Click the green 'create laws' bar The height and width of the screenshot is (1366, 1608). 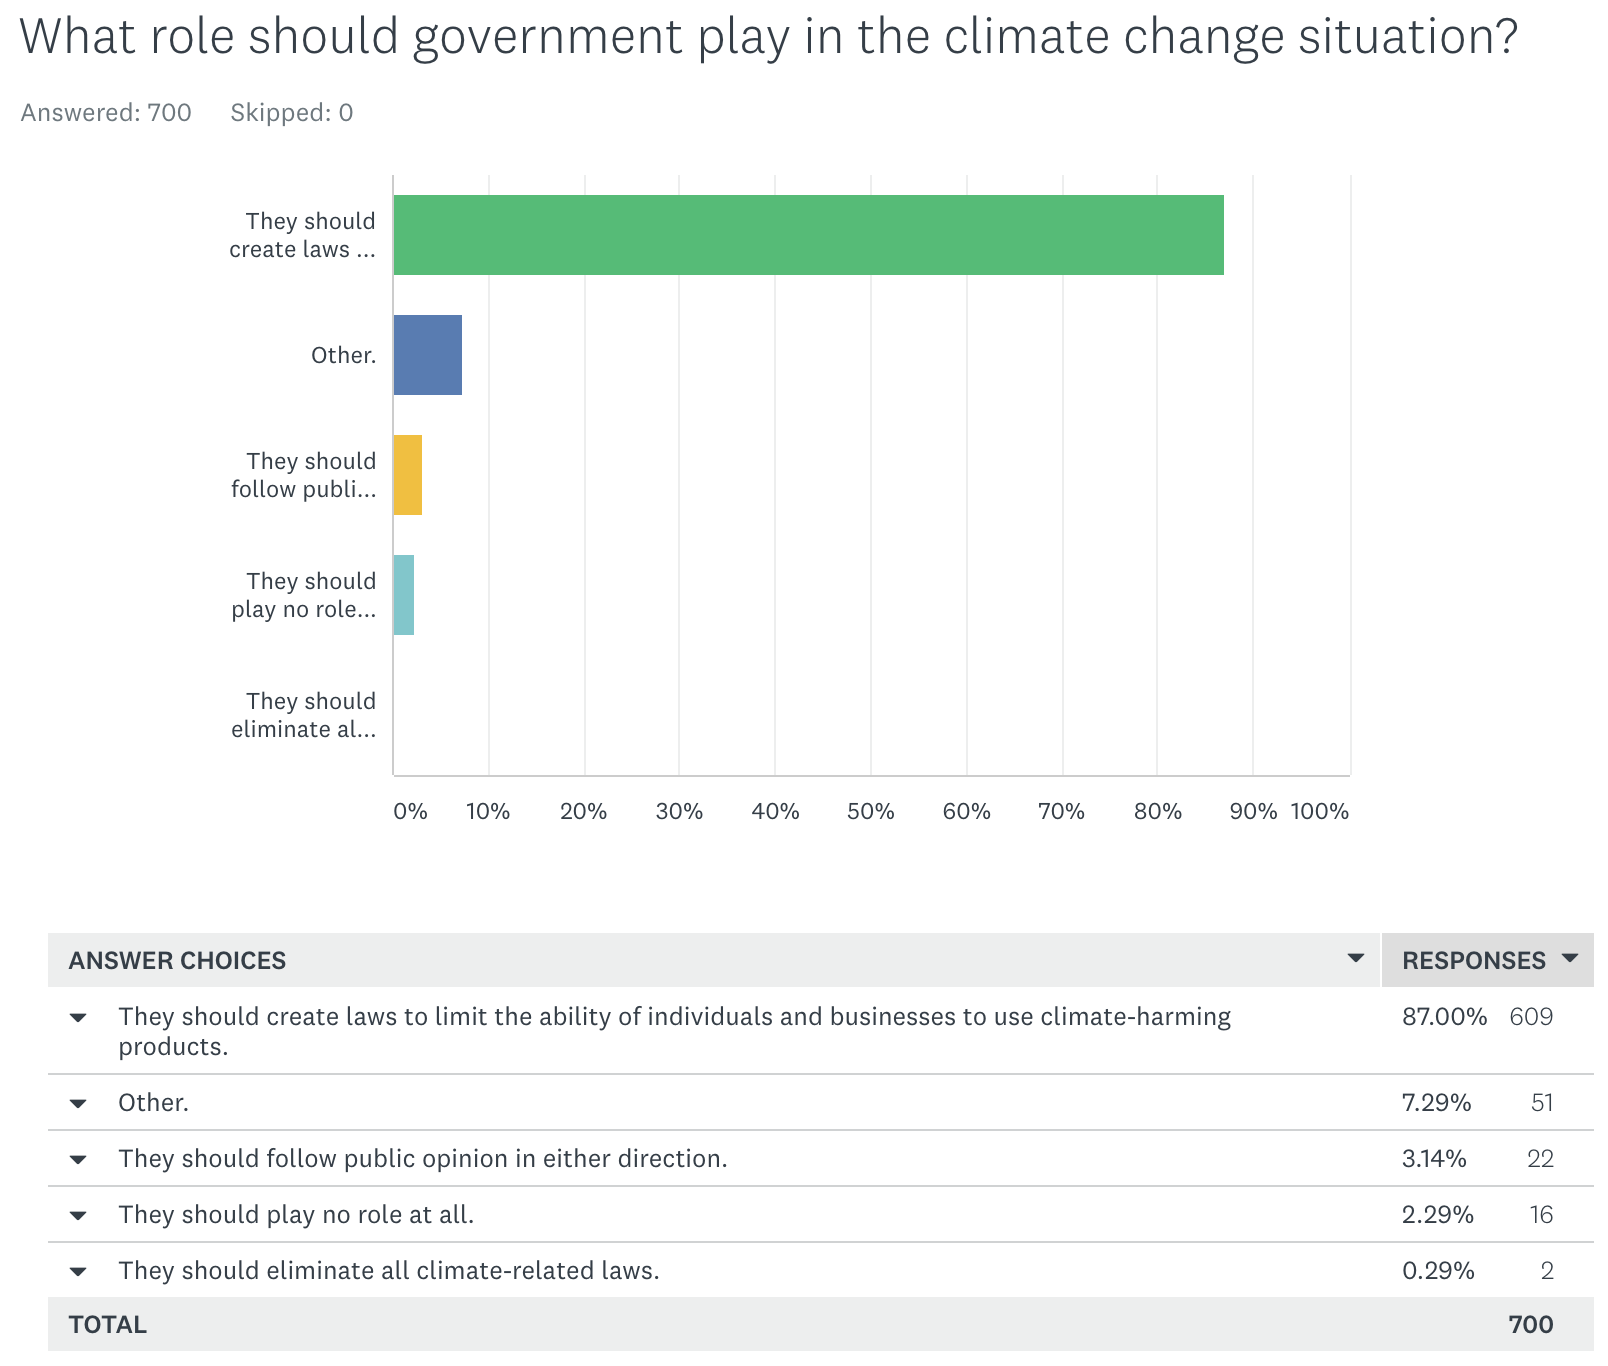(x=808, y=235)
